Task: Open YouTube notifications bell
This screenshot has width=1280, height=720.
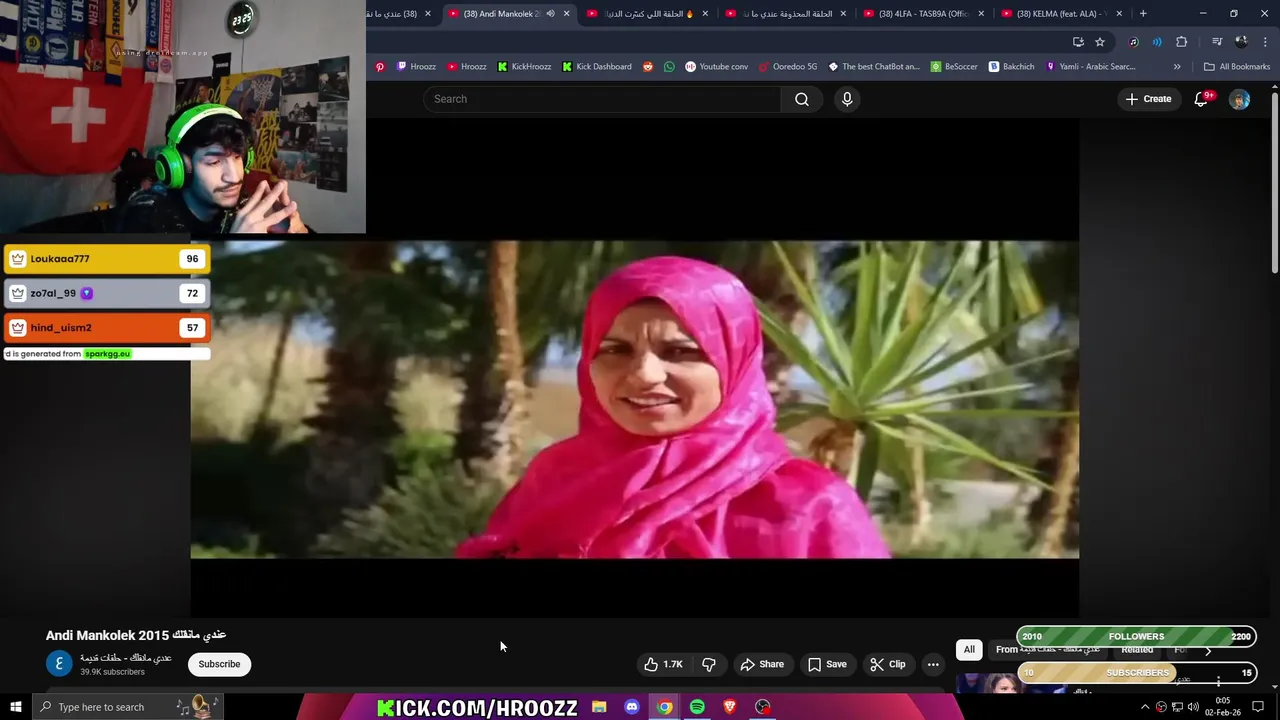Action: click(1202, 99)
